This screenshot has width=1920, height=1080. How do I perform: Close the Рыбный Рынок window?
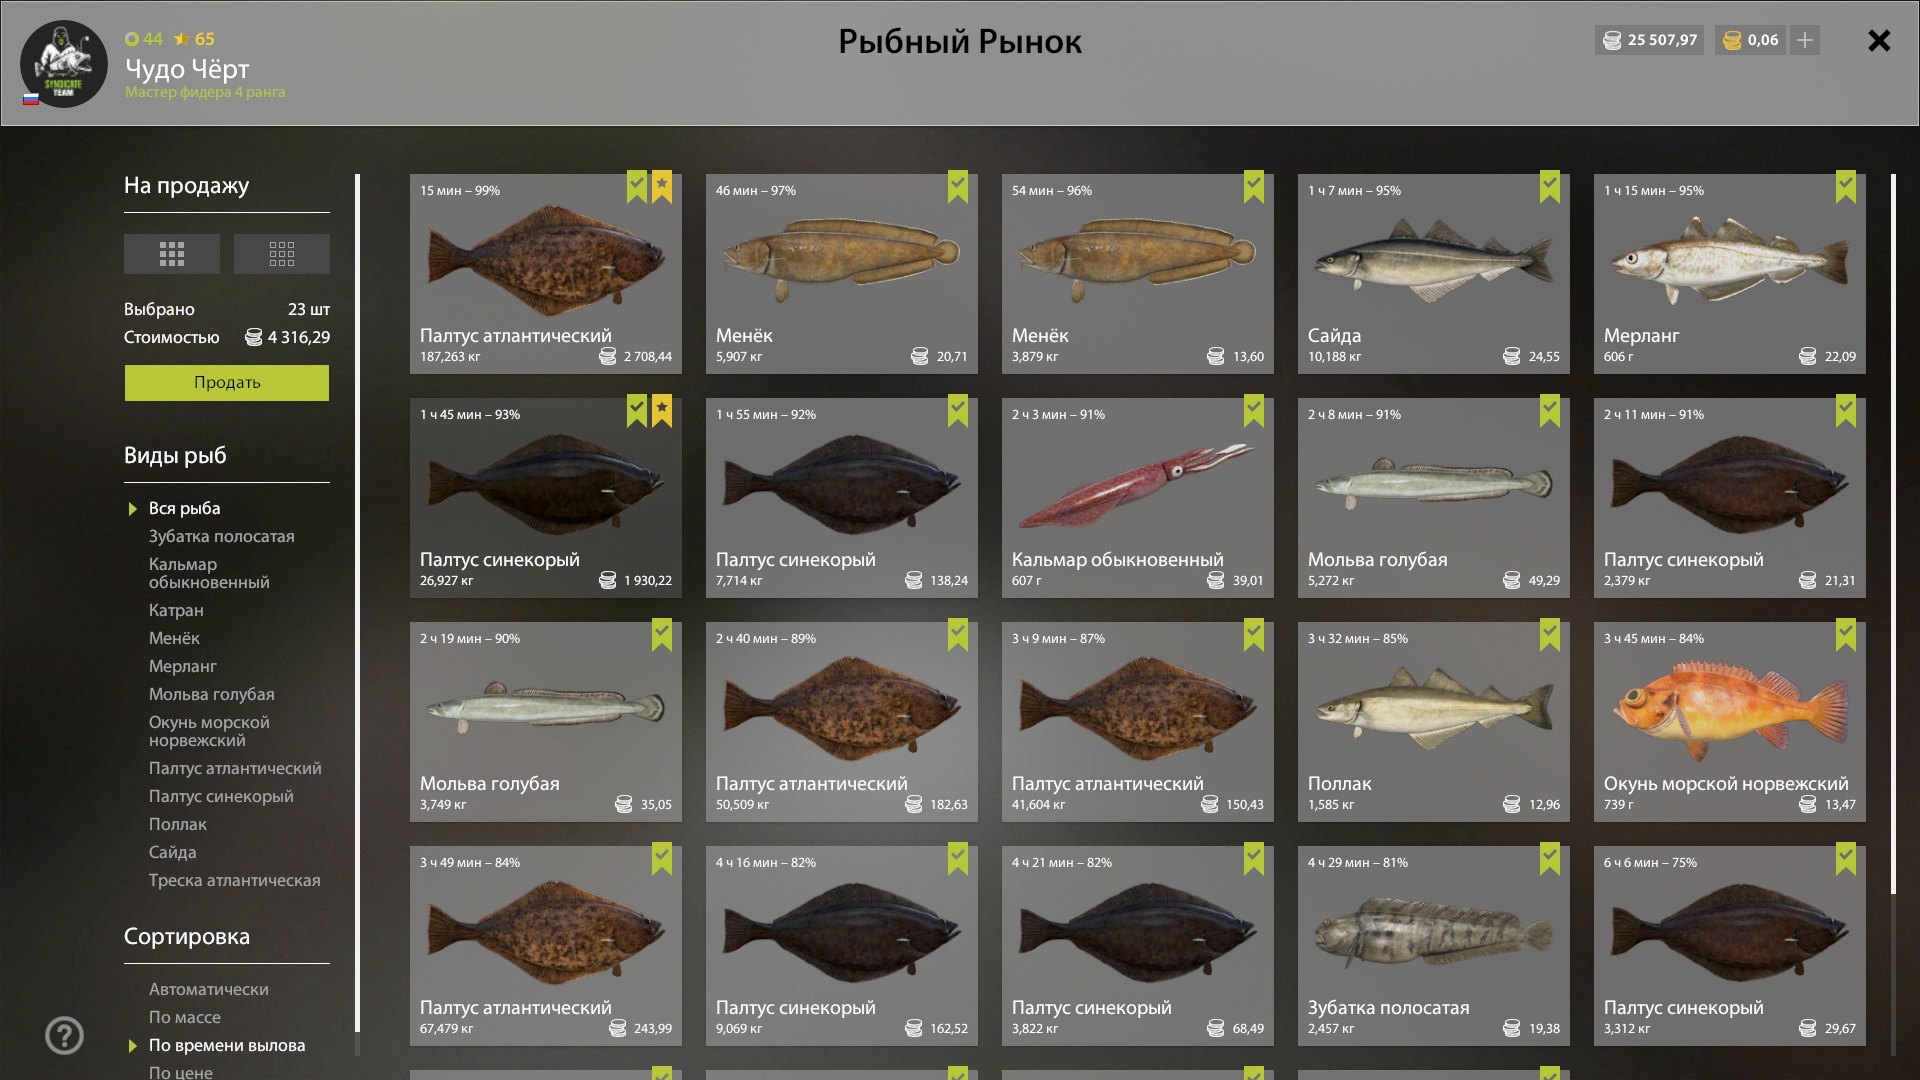point(1879,40)
